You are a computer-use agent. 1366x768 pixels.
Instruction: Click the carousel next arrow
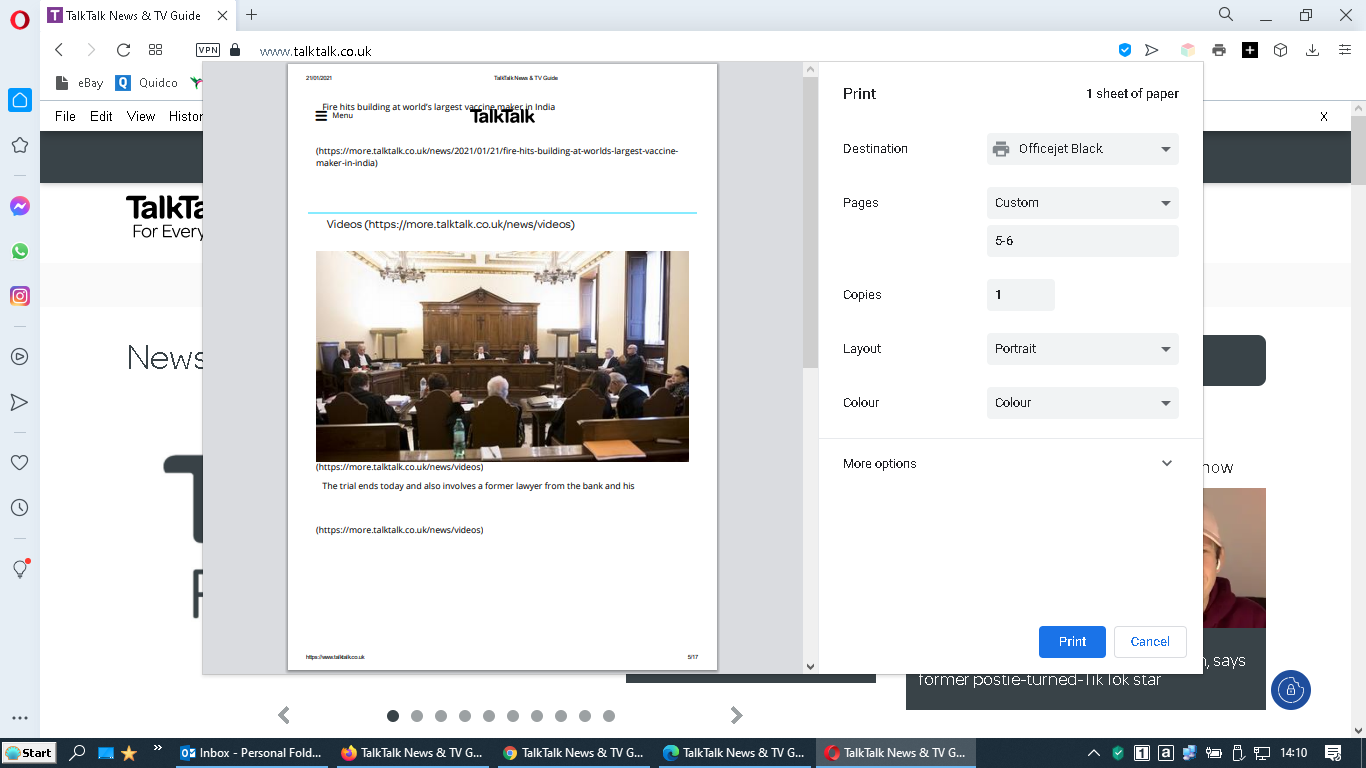[x=737, y=715]
